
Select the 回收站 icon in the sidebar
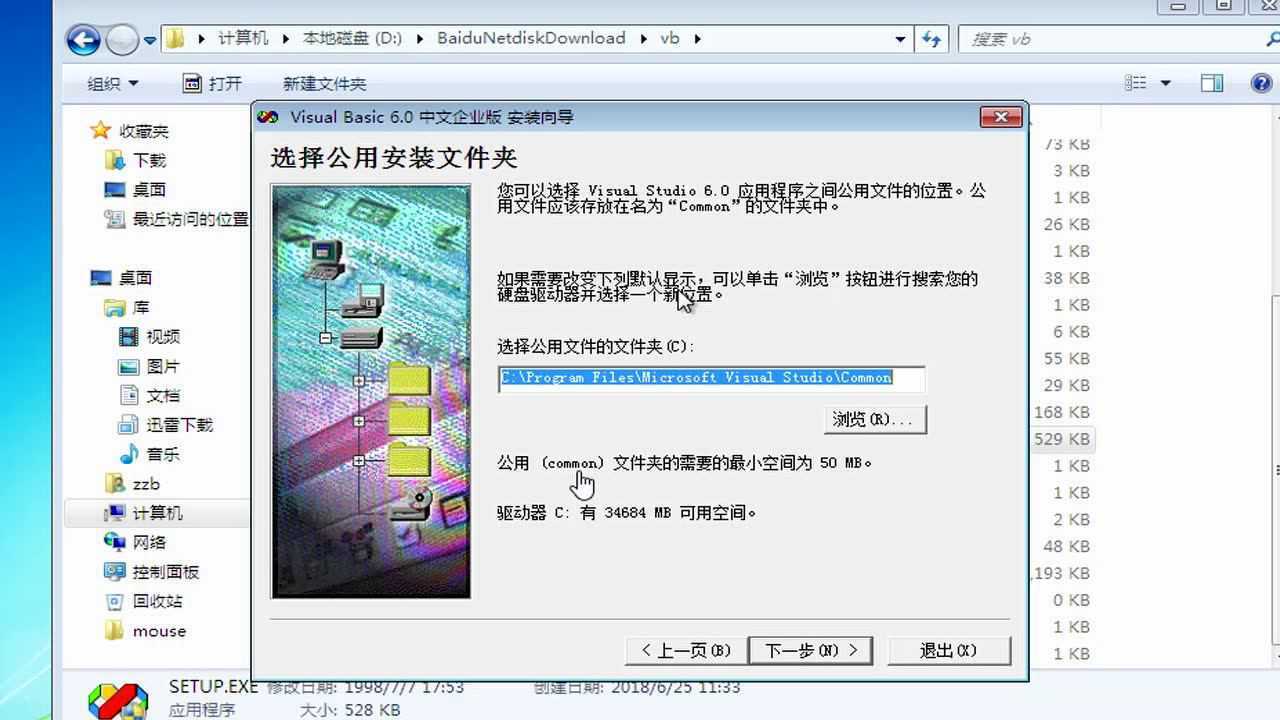pyautogui.click(x=148, y=601)
